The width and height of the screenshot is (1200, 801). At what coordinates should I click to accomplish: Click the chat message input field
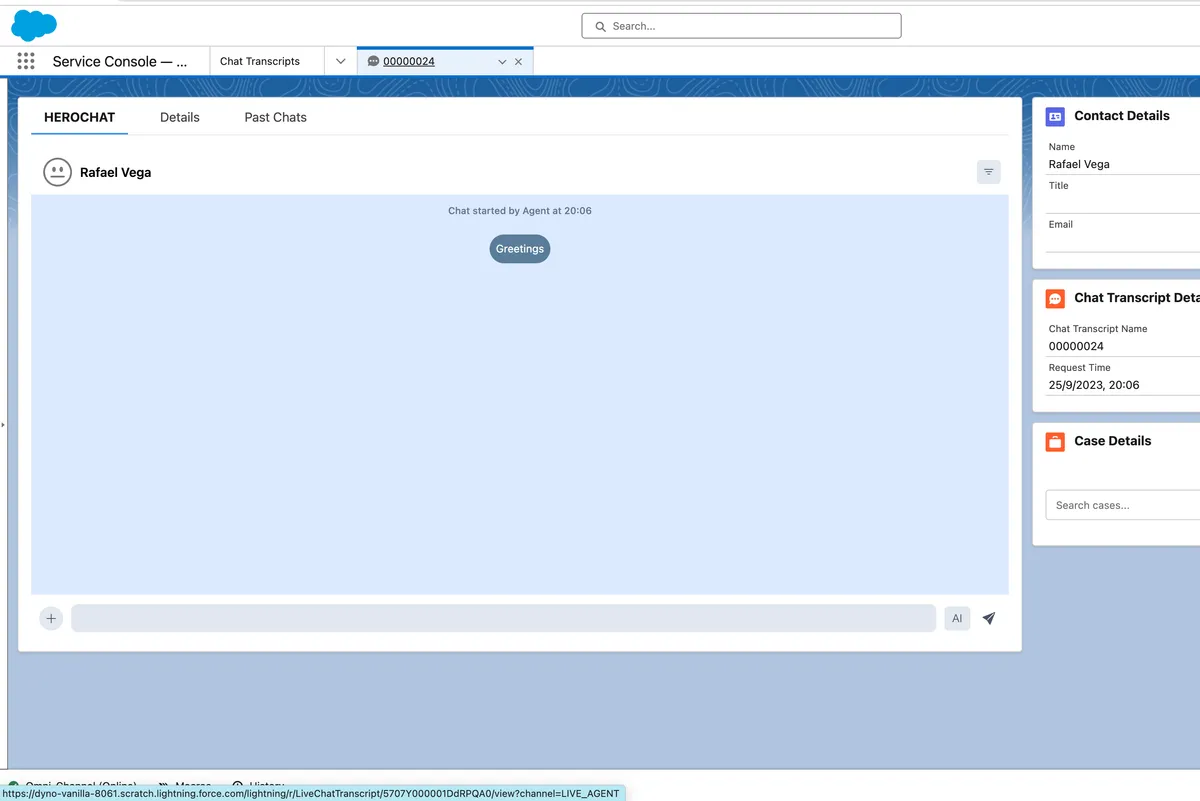point(503,618)
